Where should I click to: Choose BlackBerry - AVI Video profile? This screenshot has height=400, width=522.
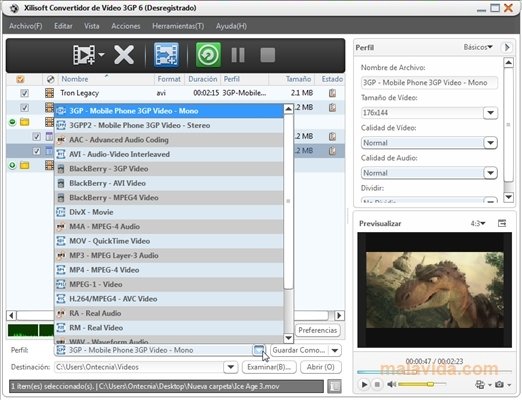pos(169,183)
